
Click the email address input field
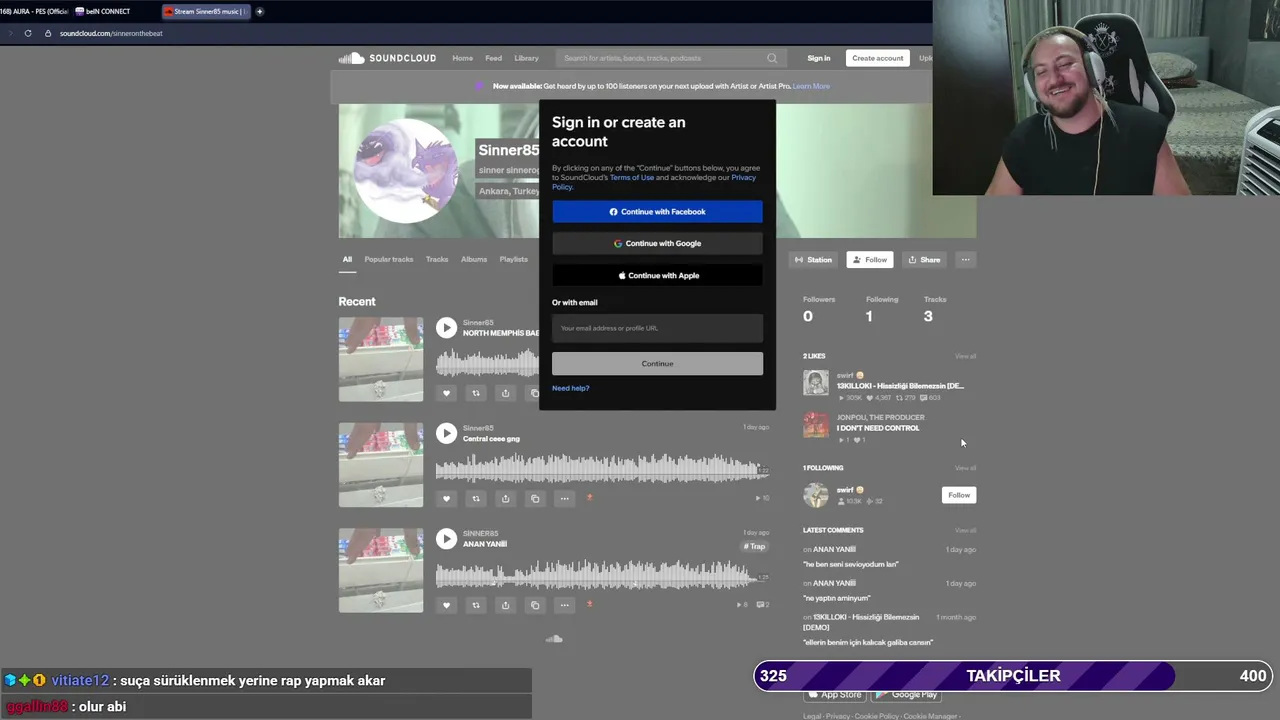(x=657, y=328)
